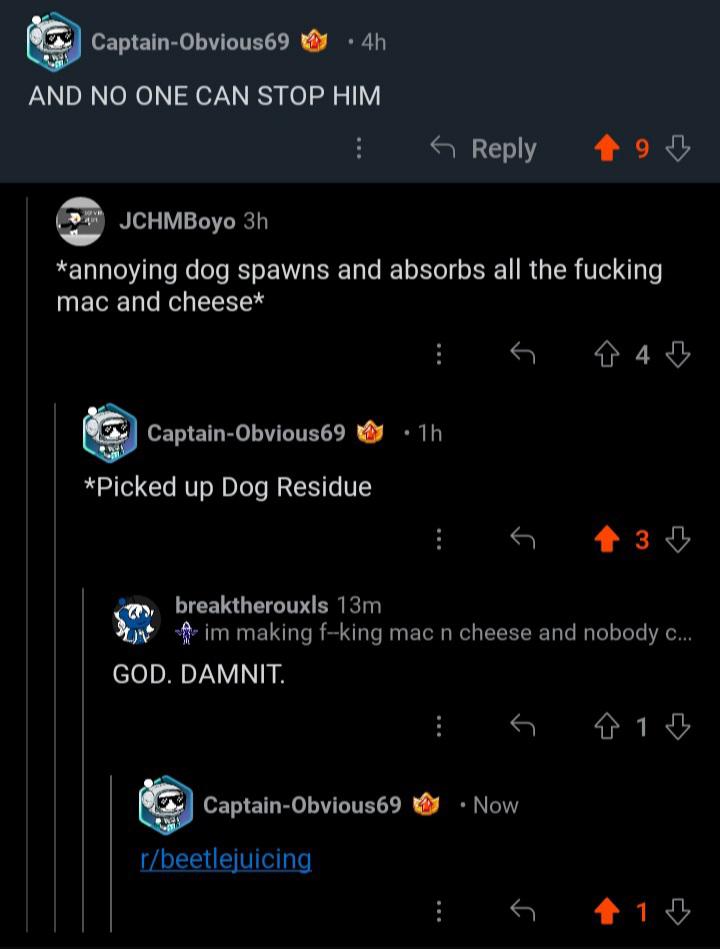Upvote JCHMBoyo's annoying dog comment

coord(607,355)
